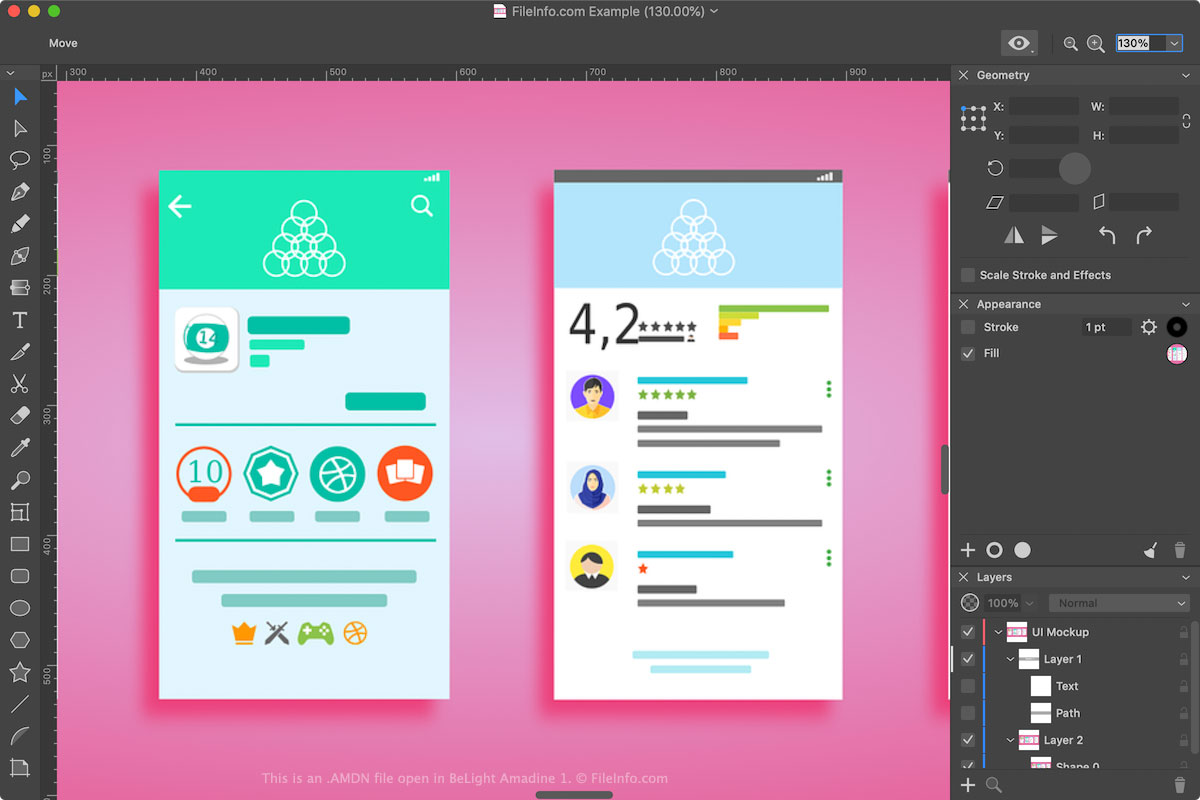Select the Move arrow tool
Image resolution: width=1200 pixels, height=800 pixels.
tap(20, 97)
